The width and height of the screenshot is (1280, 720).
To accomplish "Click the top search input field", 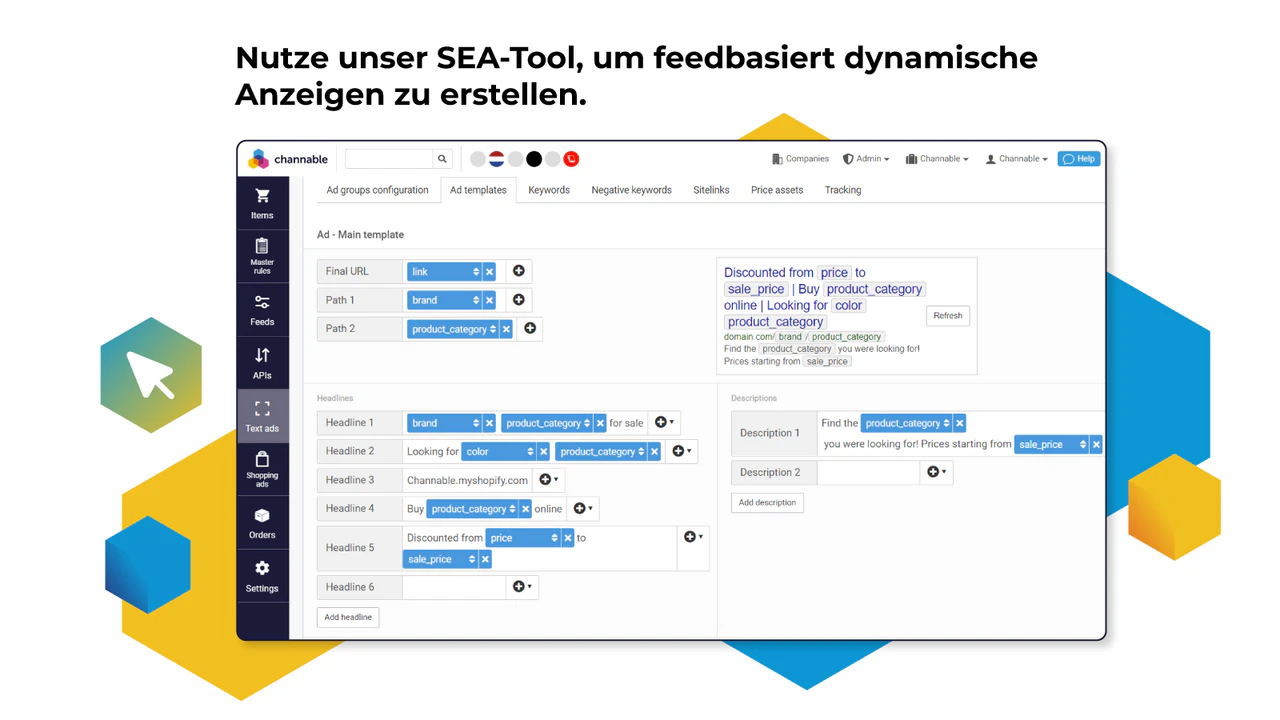I will 389,159.
